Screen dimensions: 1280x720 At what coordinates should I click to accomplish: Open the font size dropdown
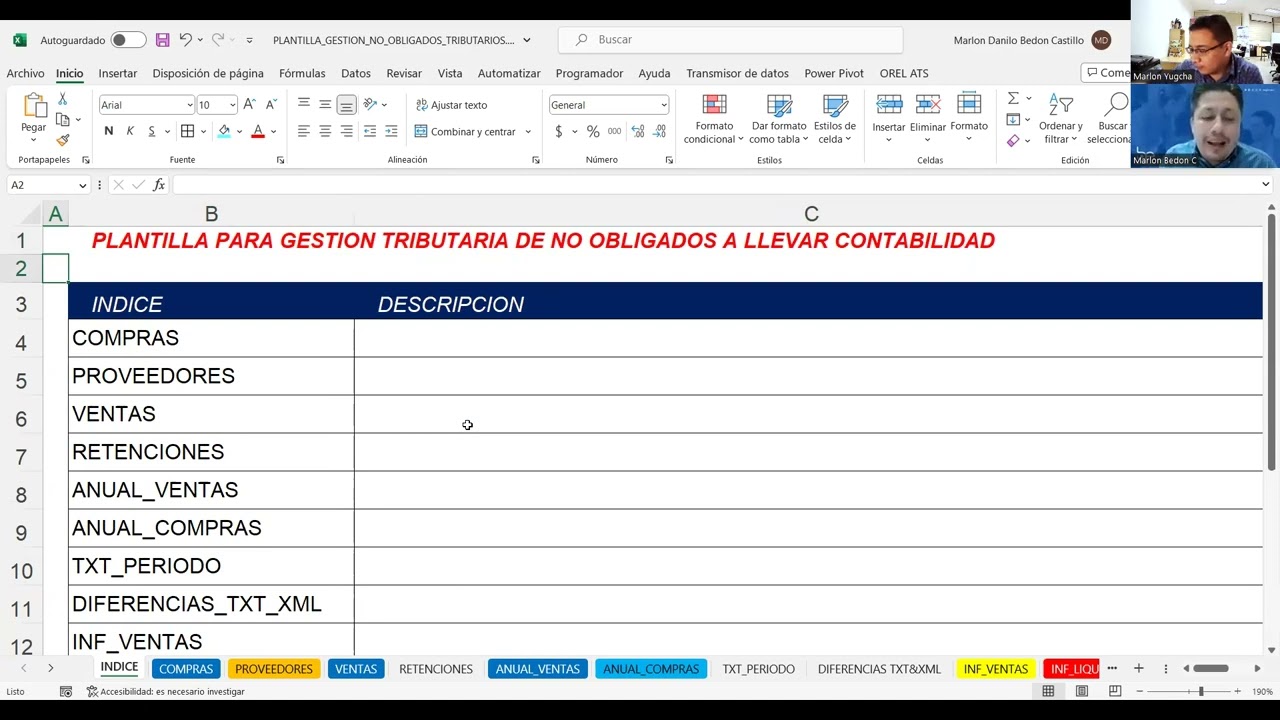tap(233, 105)
